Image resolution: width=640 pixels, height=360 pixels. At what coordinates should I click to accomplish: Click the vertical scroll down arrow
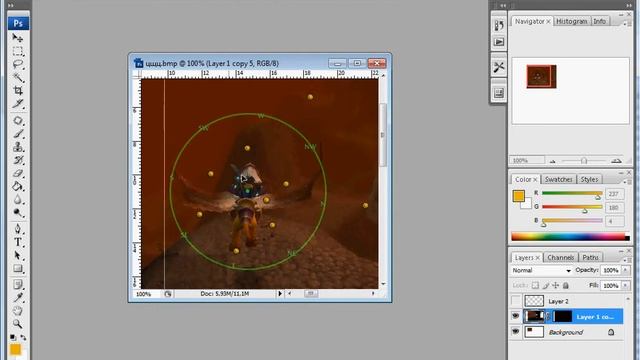pos(383,284)
